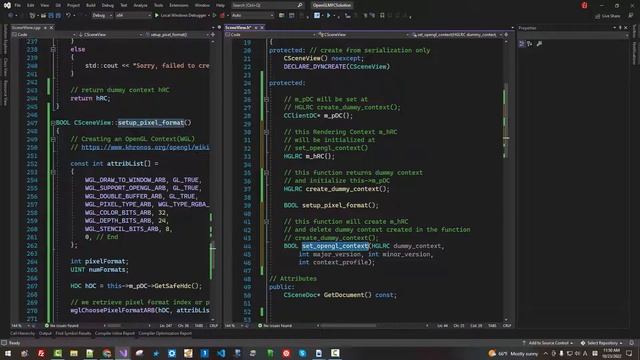This screenshot has width=640, height=360.
Task: Open the Project menu
Action: coord(73,5)
